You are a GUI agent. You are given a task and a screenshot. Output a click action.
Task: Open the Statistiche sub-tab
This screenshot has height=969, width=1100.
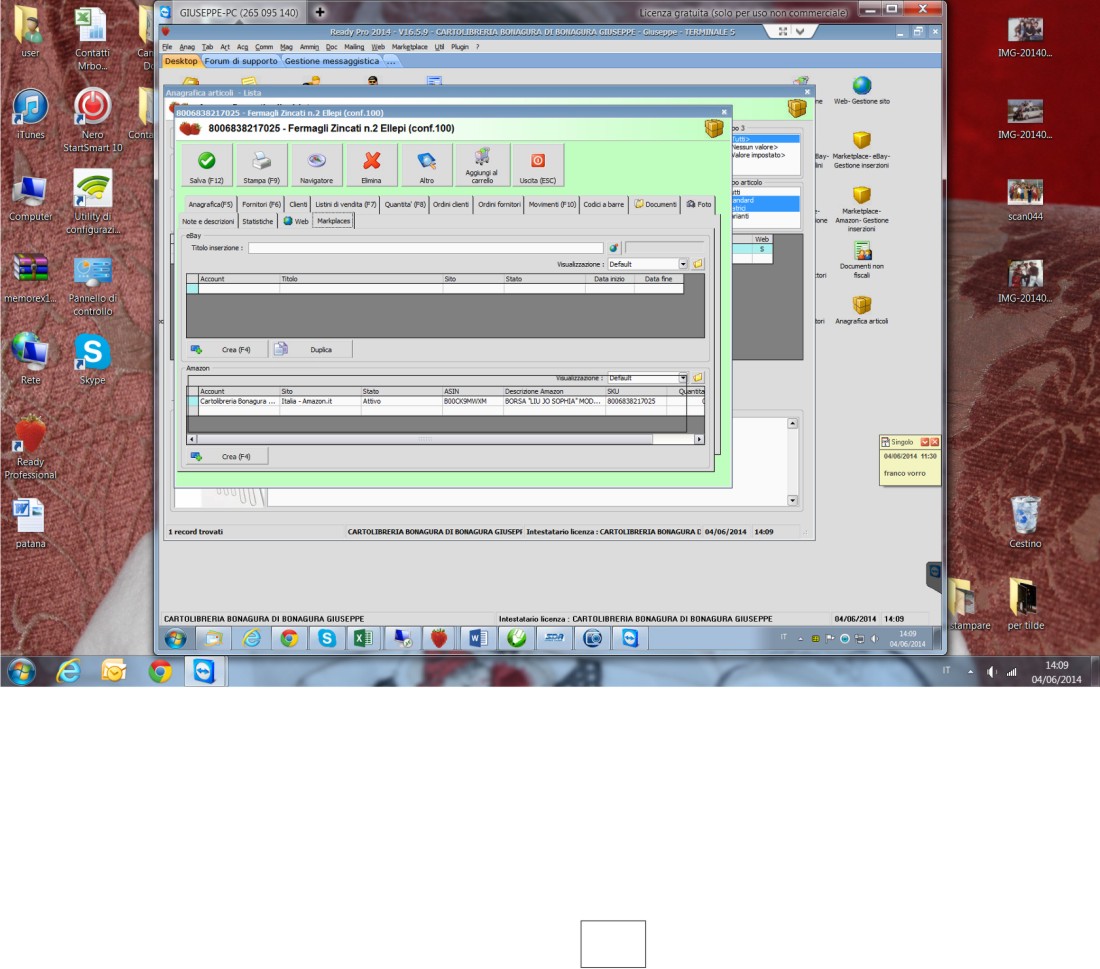(257, 221)
